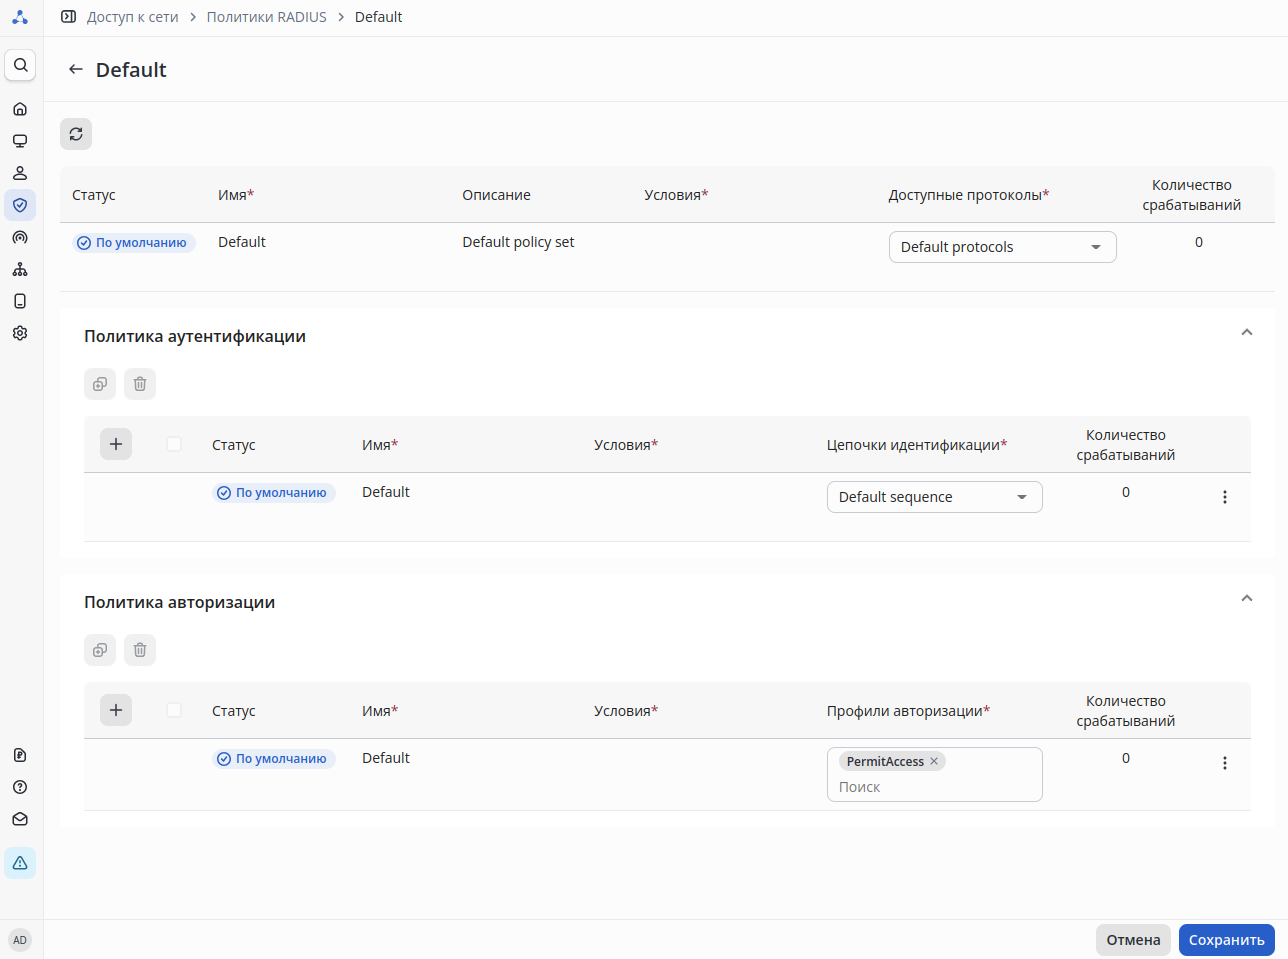This screenshot has width=1288, height=959.
Task: Open the Default sequence dropdown
Action: point(934,497)
